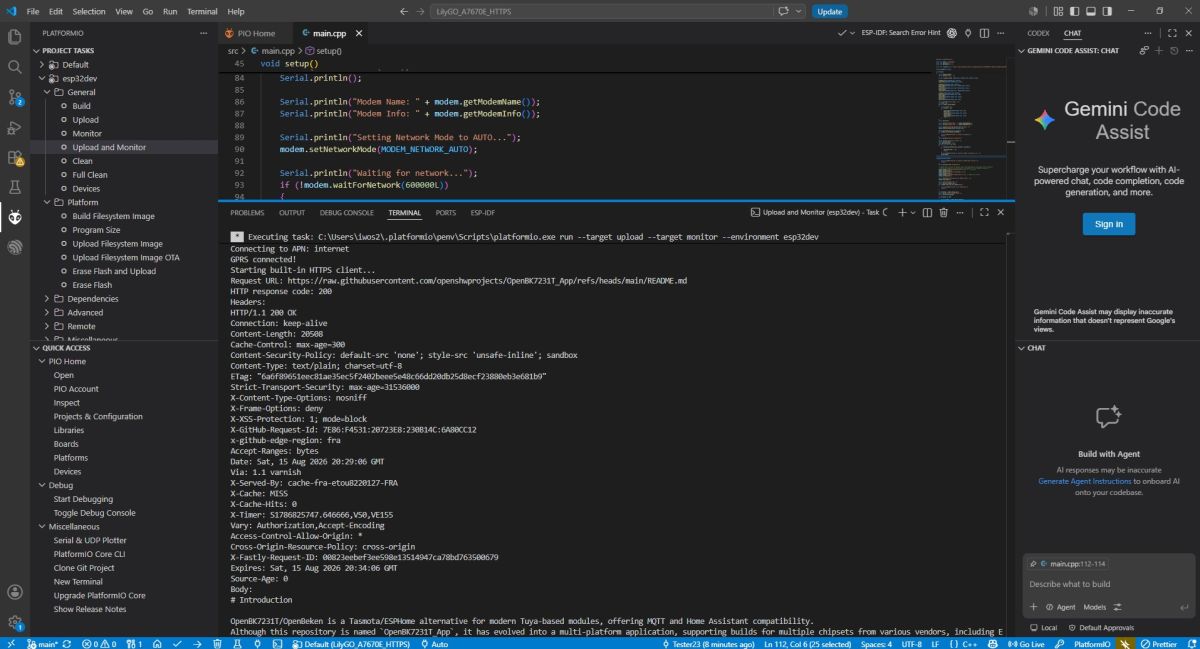
Task: Switch to the Problems panel tab
Action: pos(247,212)
